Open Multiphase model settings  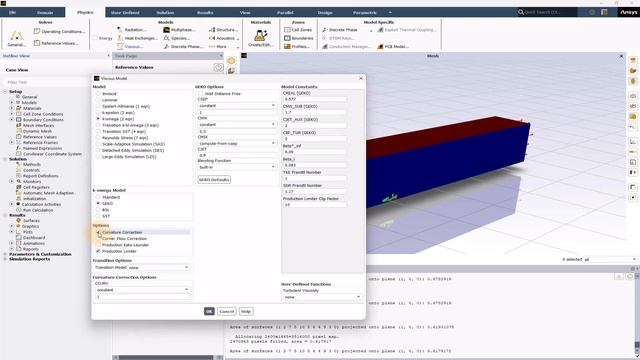tap(179, 30)
